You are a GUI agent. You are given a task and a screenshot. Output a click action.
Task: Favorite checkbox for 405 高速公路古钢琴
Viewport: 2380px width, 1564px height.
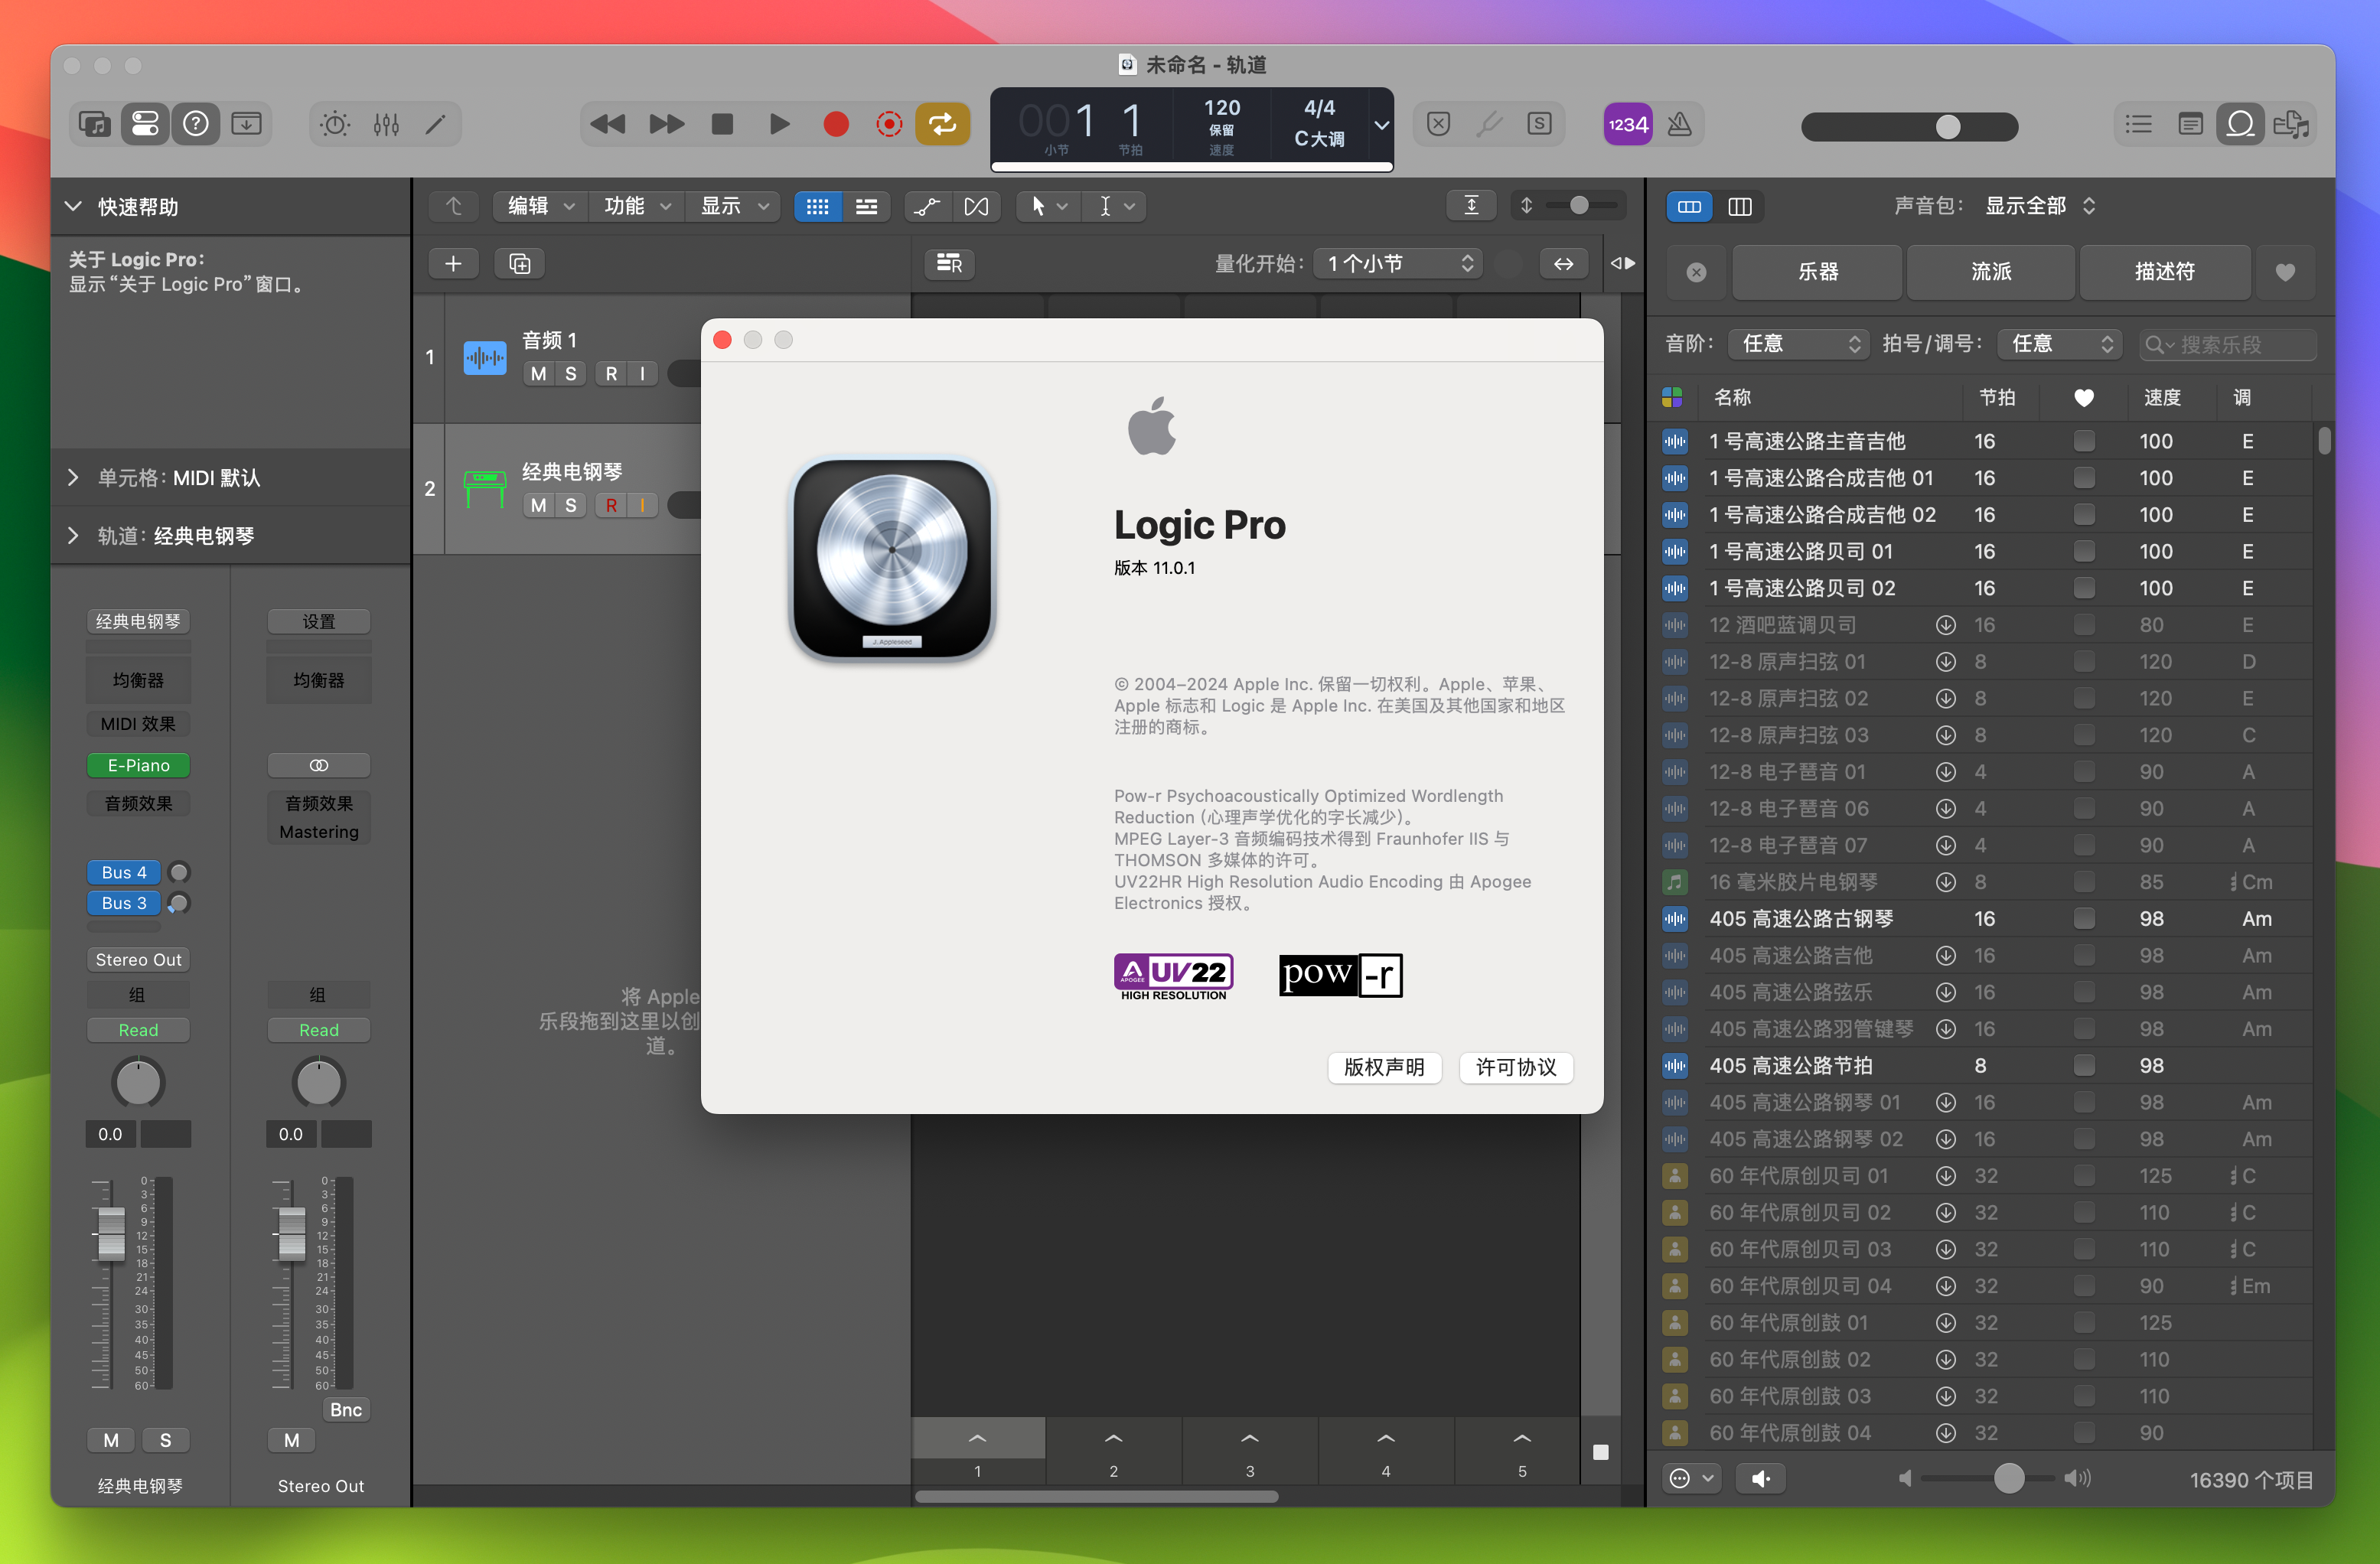click(x=2084, y=918)
